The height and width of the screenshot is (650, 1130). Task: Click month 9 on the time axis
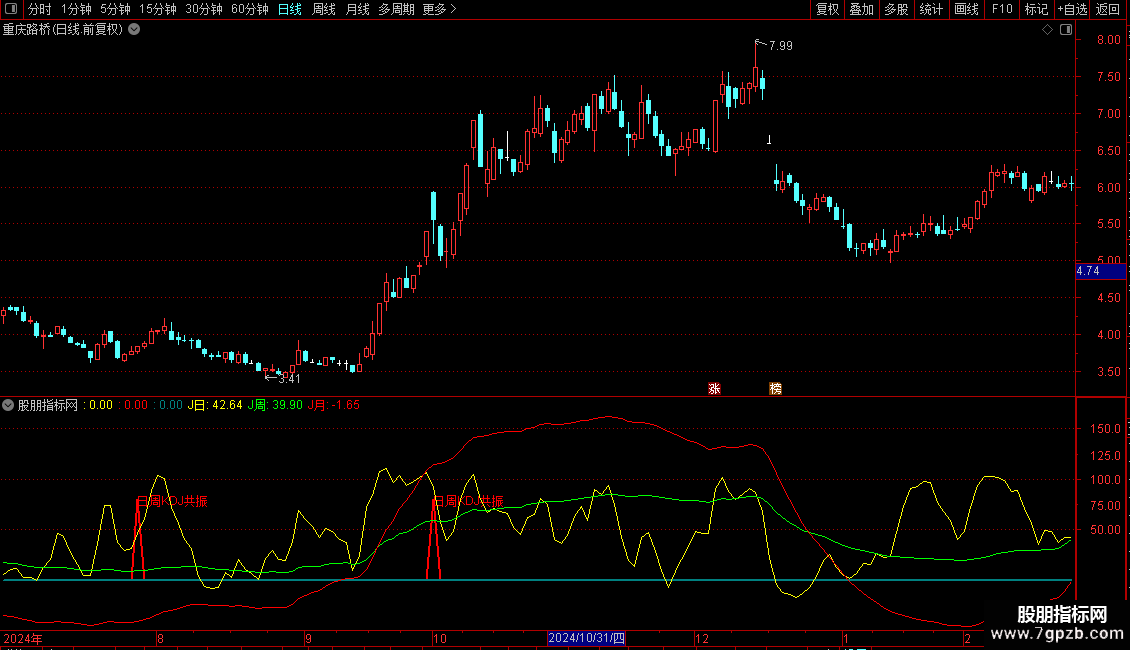pyautogui.click(x=308, y=638)
